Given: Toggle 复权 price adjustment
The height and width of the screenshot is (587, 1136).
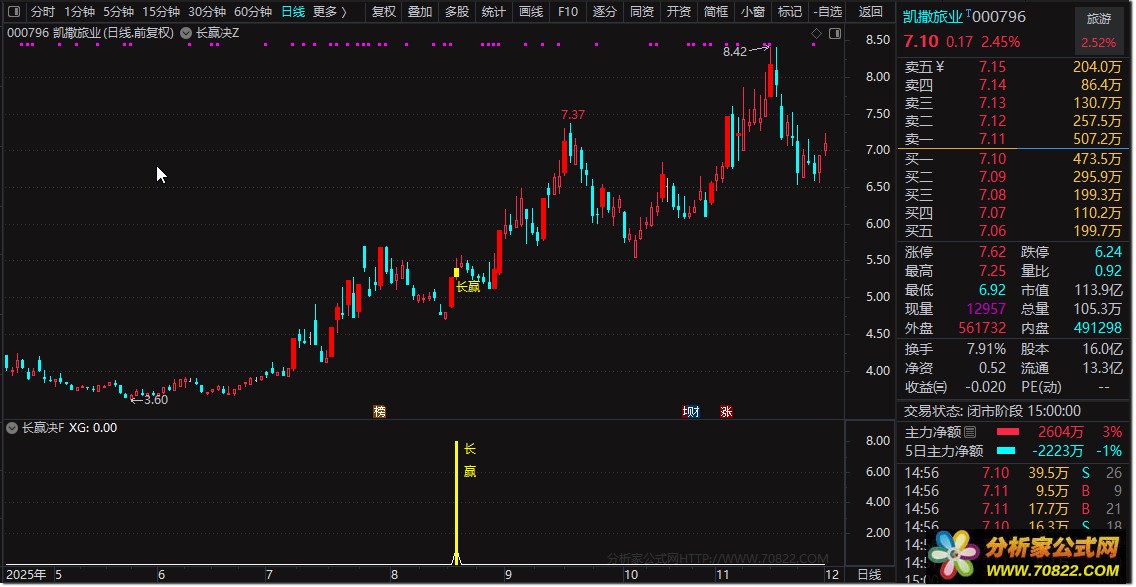Looking at the screenshot, I should coord(383,12).
